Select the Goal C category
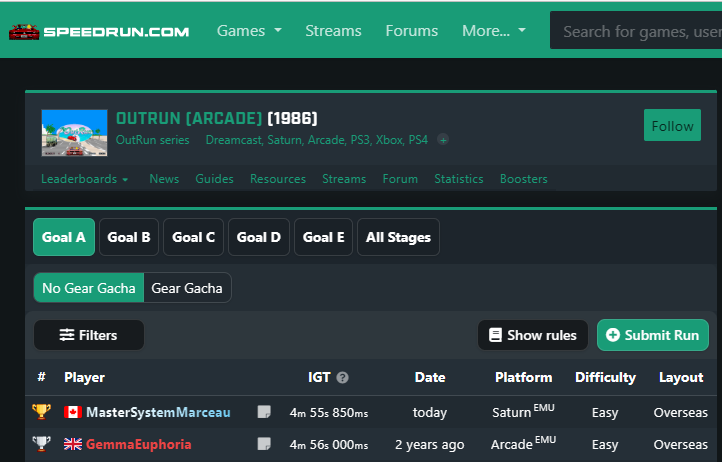The image size is (722, 462). [193, 237]
